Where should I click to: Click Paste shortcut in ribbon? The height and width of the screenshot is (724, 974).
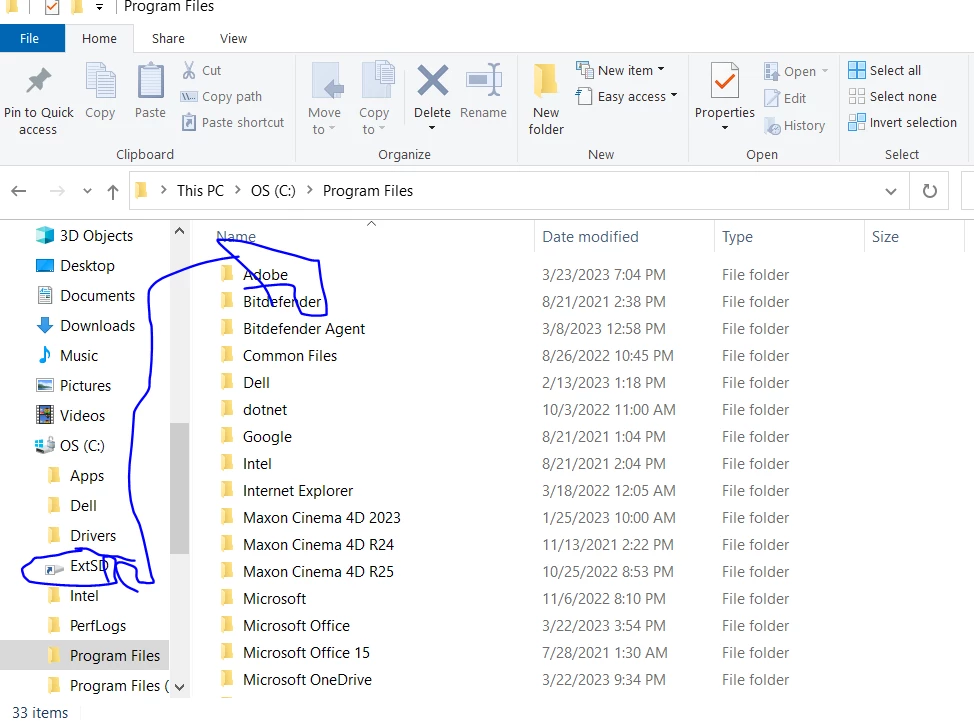click(233, 122)
